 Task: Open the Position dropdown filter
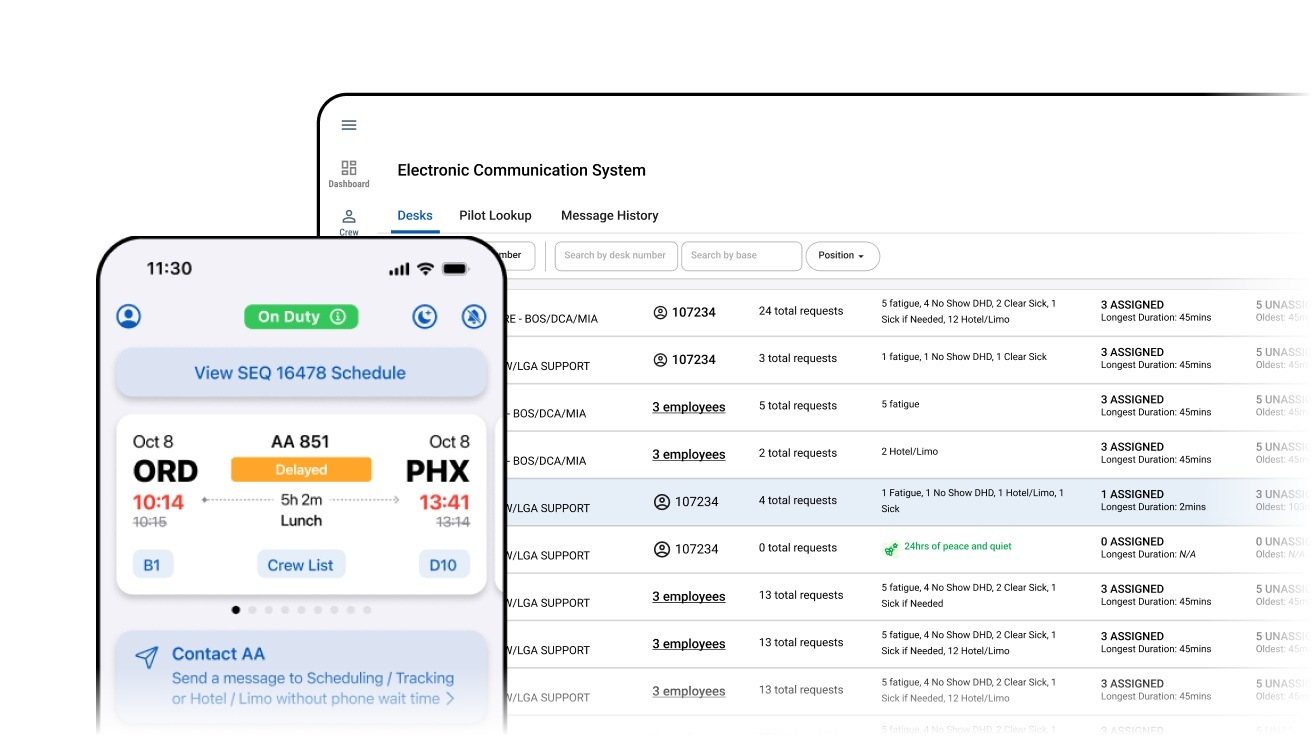click(842, 256)
